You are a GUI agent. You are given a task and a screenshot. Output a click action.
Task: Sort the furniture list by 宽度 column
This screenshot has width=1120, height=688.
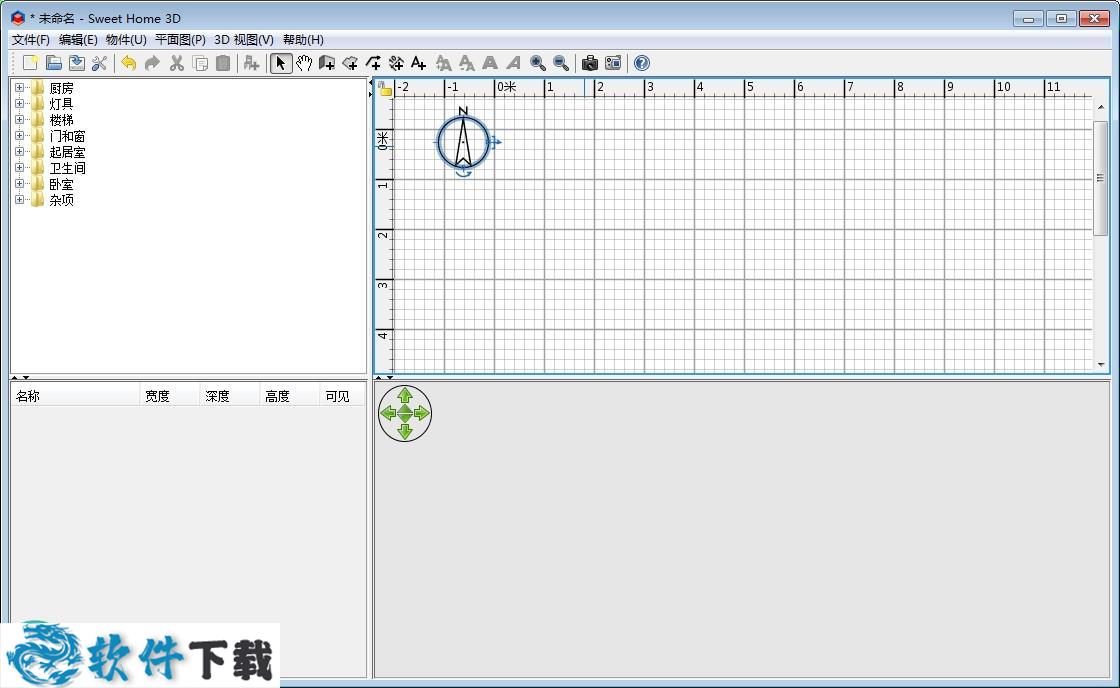pyautogui.click(x=169, y=397)
